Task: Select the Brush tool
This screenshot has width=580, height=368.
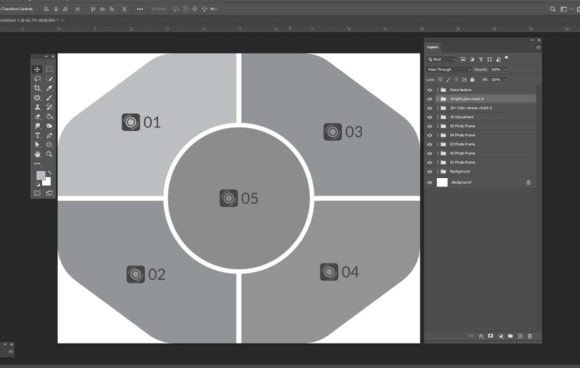Action: (49, 98)
